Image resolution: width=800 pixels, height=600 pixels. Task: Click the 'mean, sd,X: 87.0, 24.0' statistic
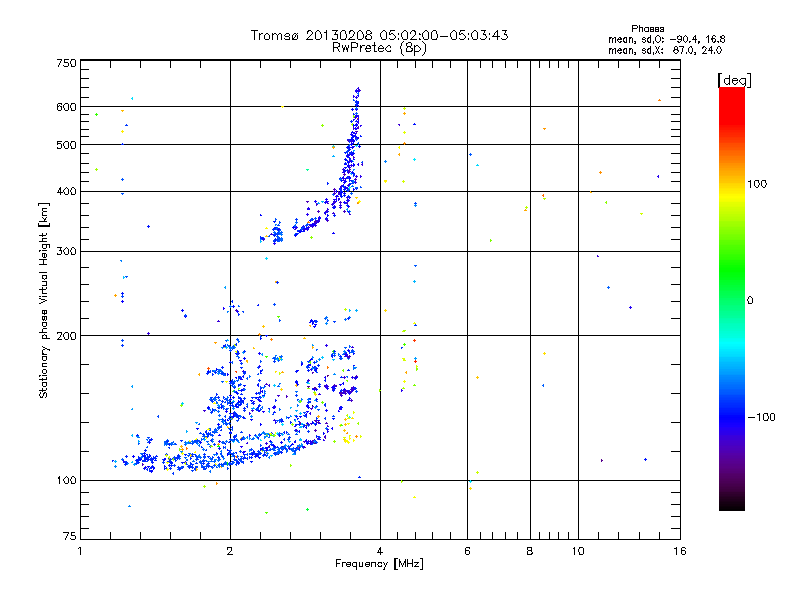pyautogui.click(x=665, y=50)
